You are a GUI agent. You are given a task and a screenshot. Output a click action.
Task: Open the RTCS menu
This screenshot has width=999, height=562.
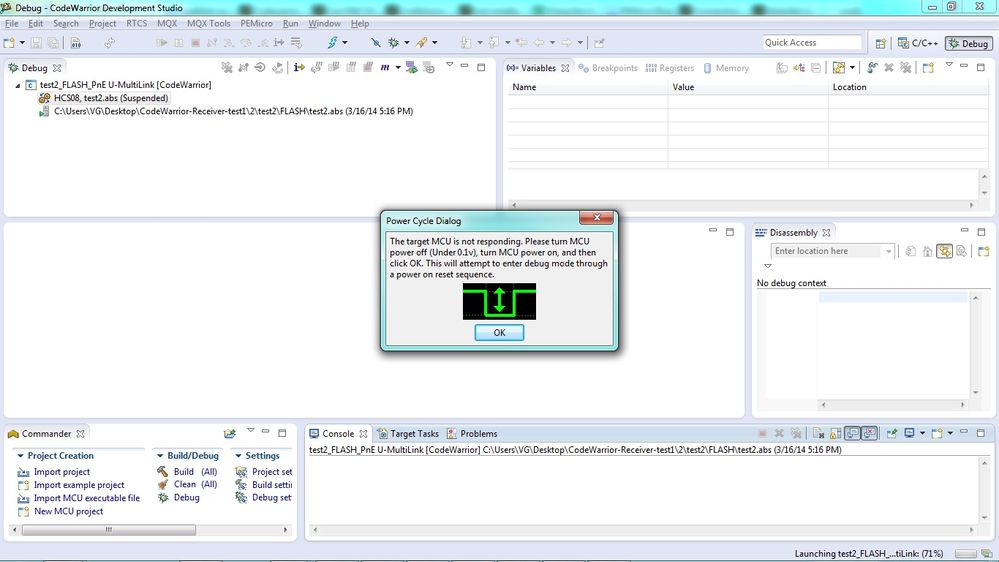(136, 23)
